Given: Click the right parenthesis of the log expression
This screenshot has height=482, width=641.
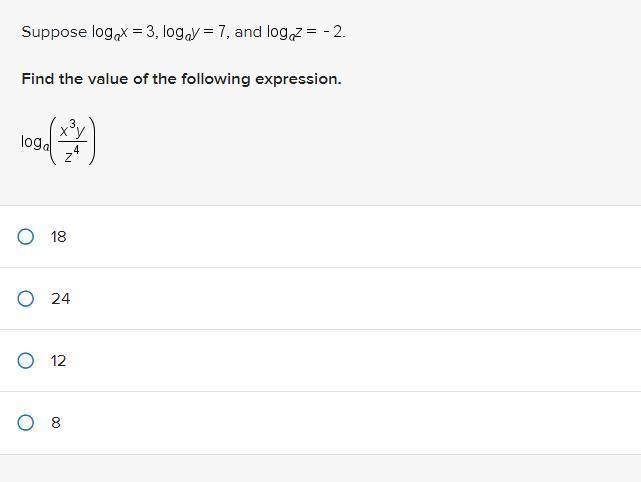Looking at the screenshot, I should [x=92, y=141].
